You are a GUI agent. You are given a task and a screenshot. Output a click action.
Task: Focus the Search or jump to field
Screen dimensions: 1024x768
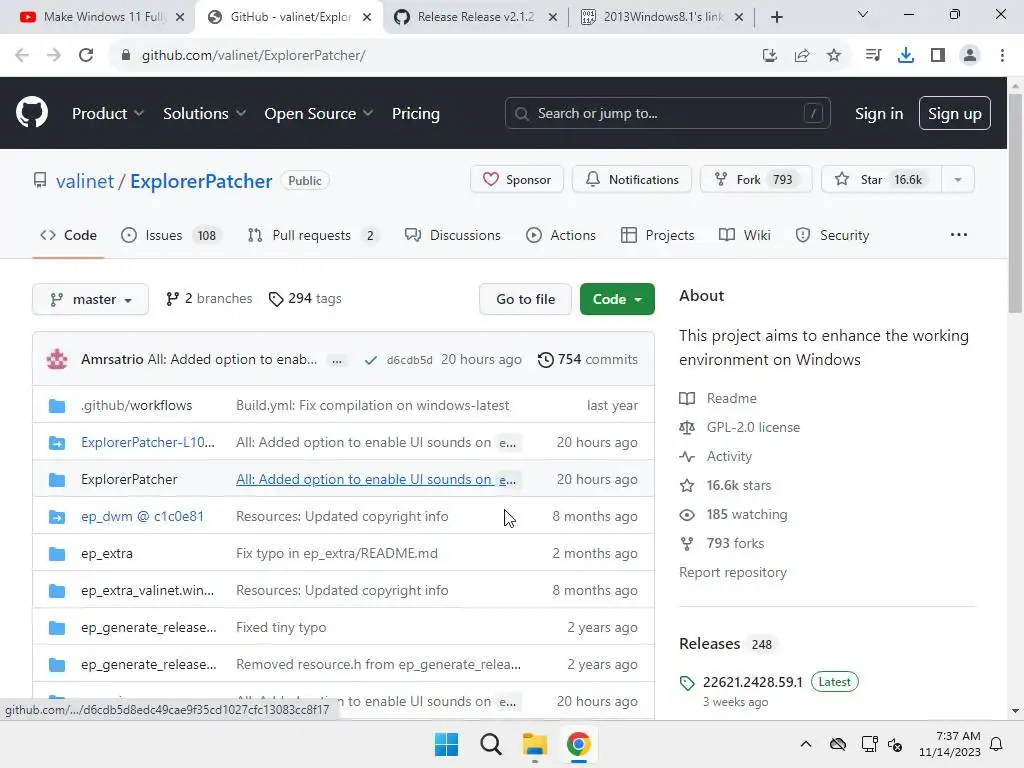tap(667, 114)
